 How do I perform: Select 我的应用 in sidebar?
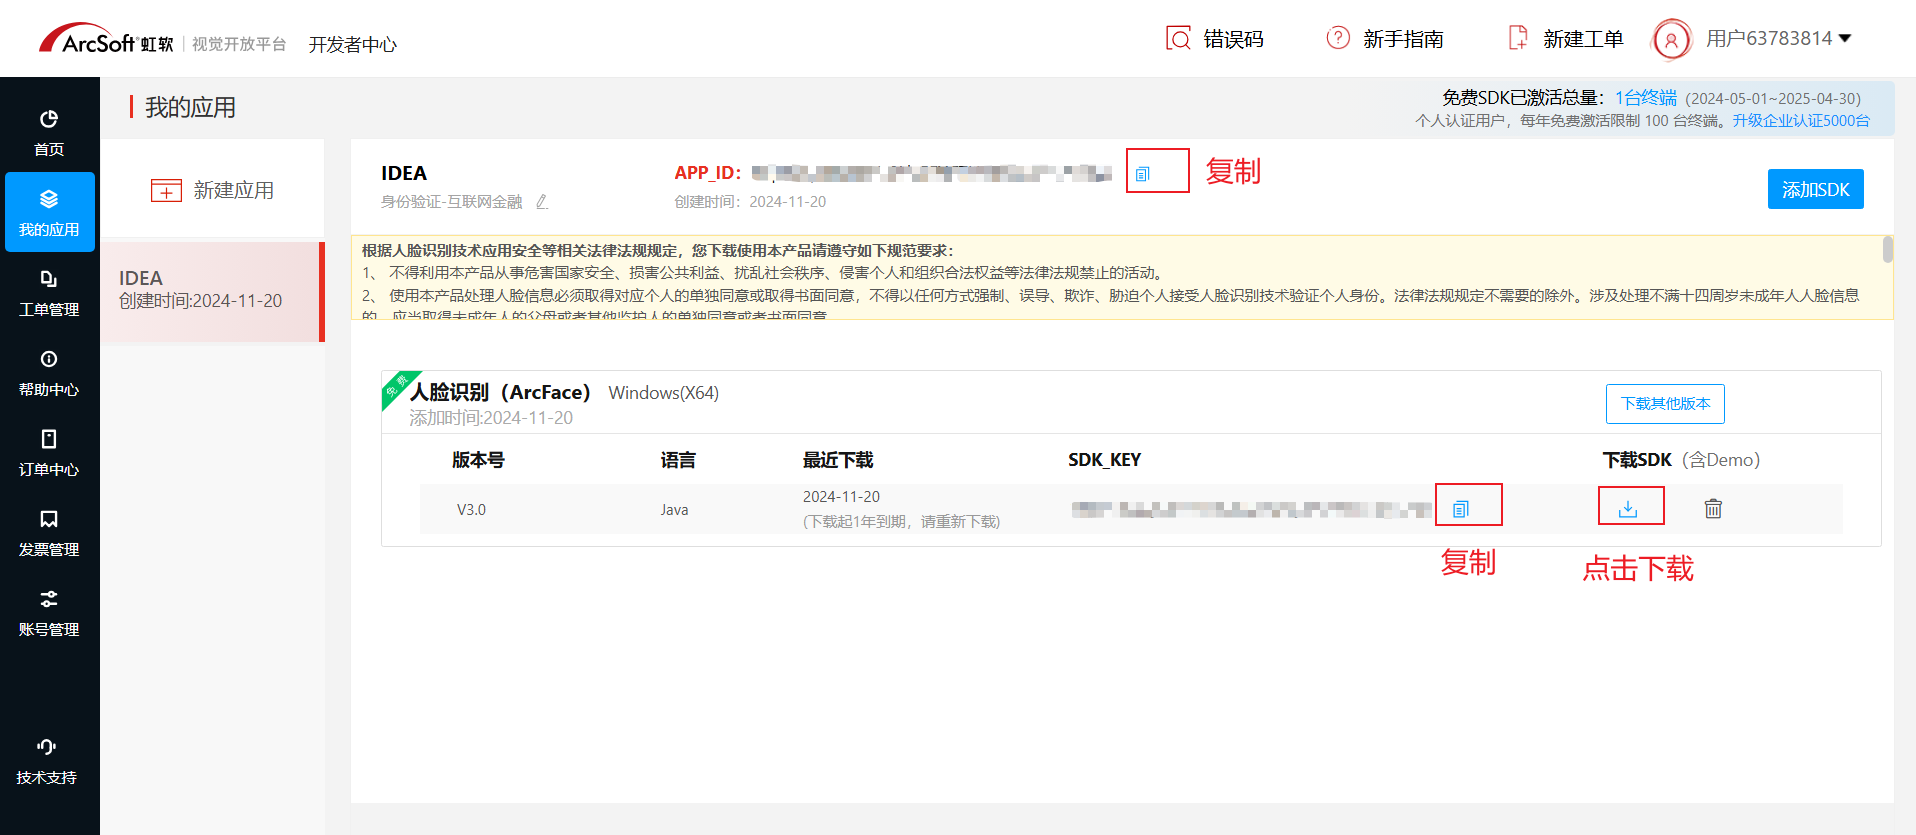(49, 212)
